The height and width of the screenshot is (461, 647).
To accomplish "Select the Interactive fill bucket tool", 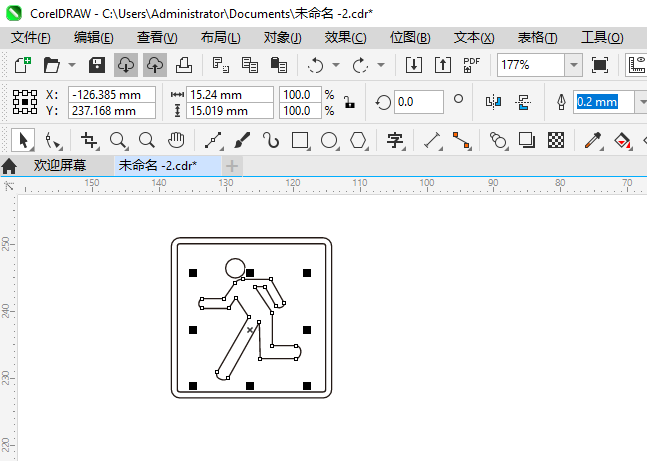I will (x=622, y=140).
